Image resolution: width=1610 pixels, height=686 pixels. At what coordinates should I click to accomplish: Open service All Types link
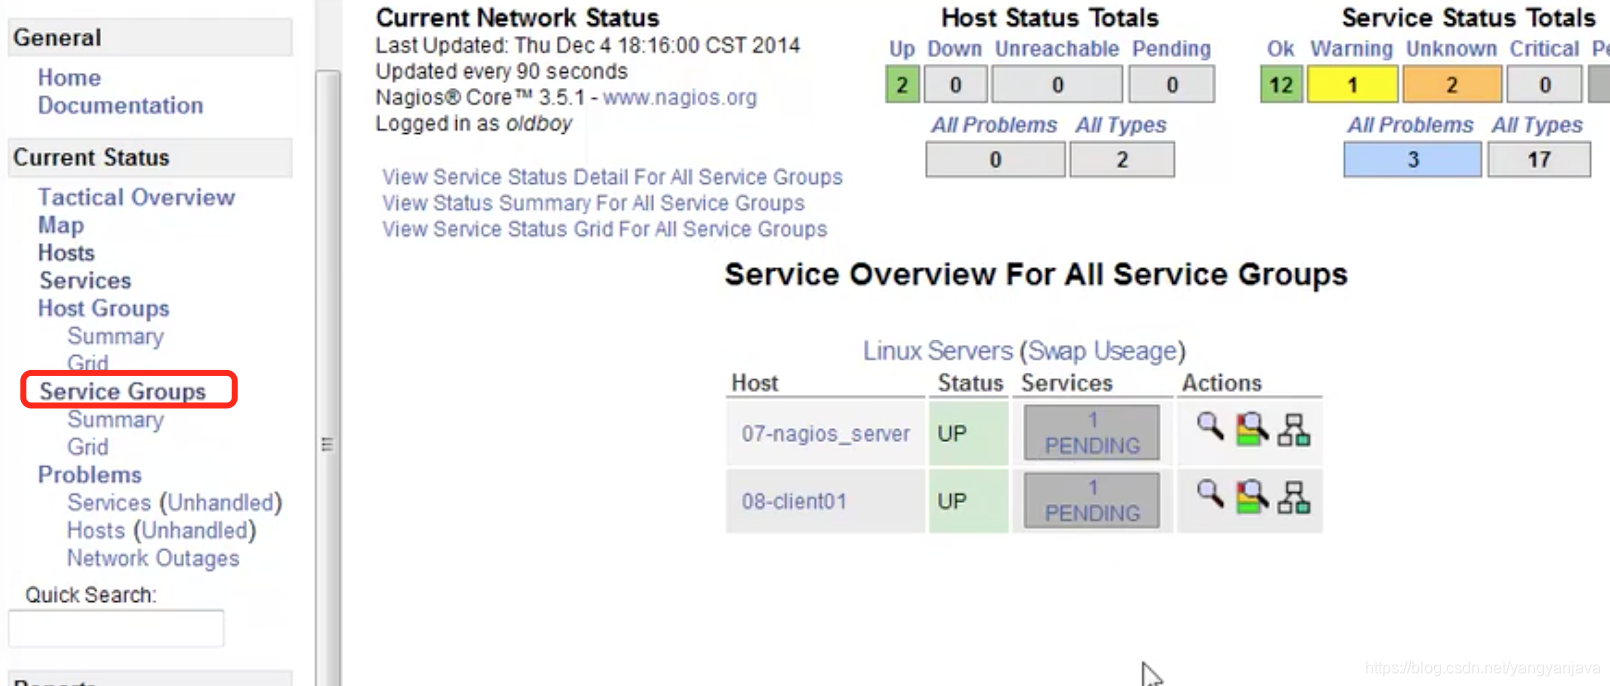[x=1537, y=126]
